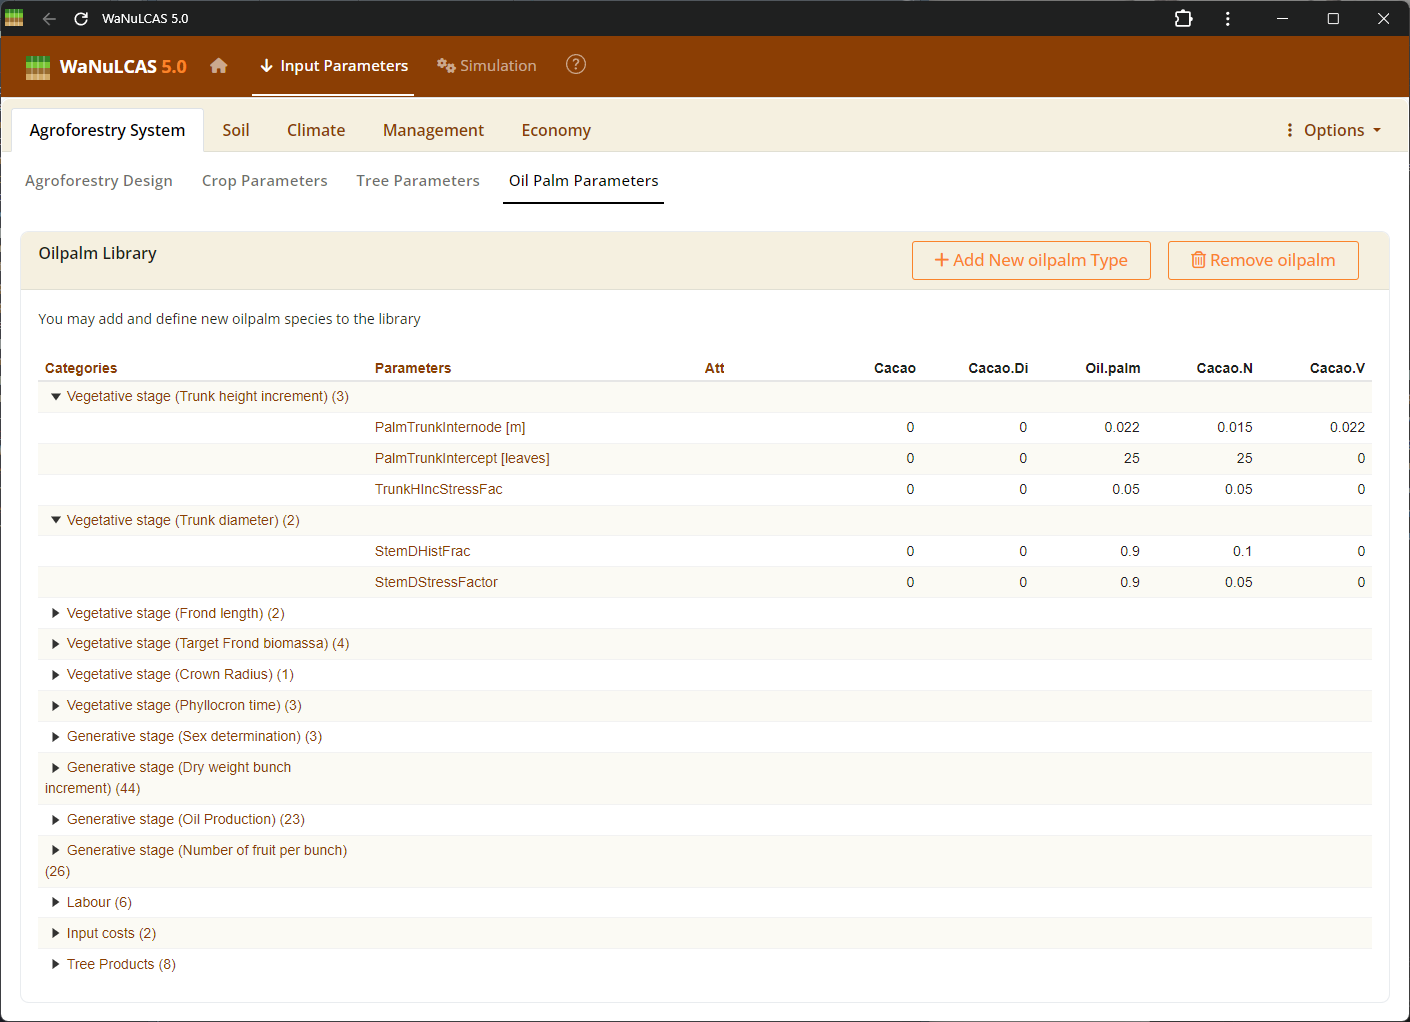This screenshot has width=1410, height=1022.
Task: Switch to the Soil tab
Action: [236, 130]
